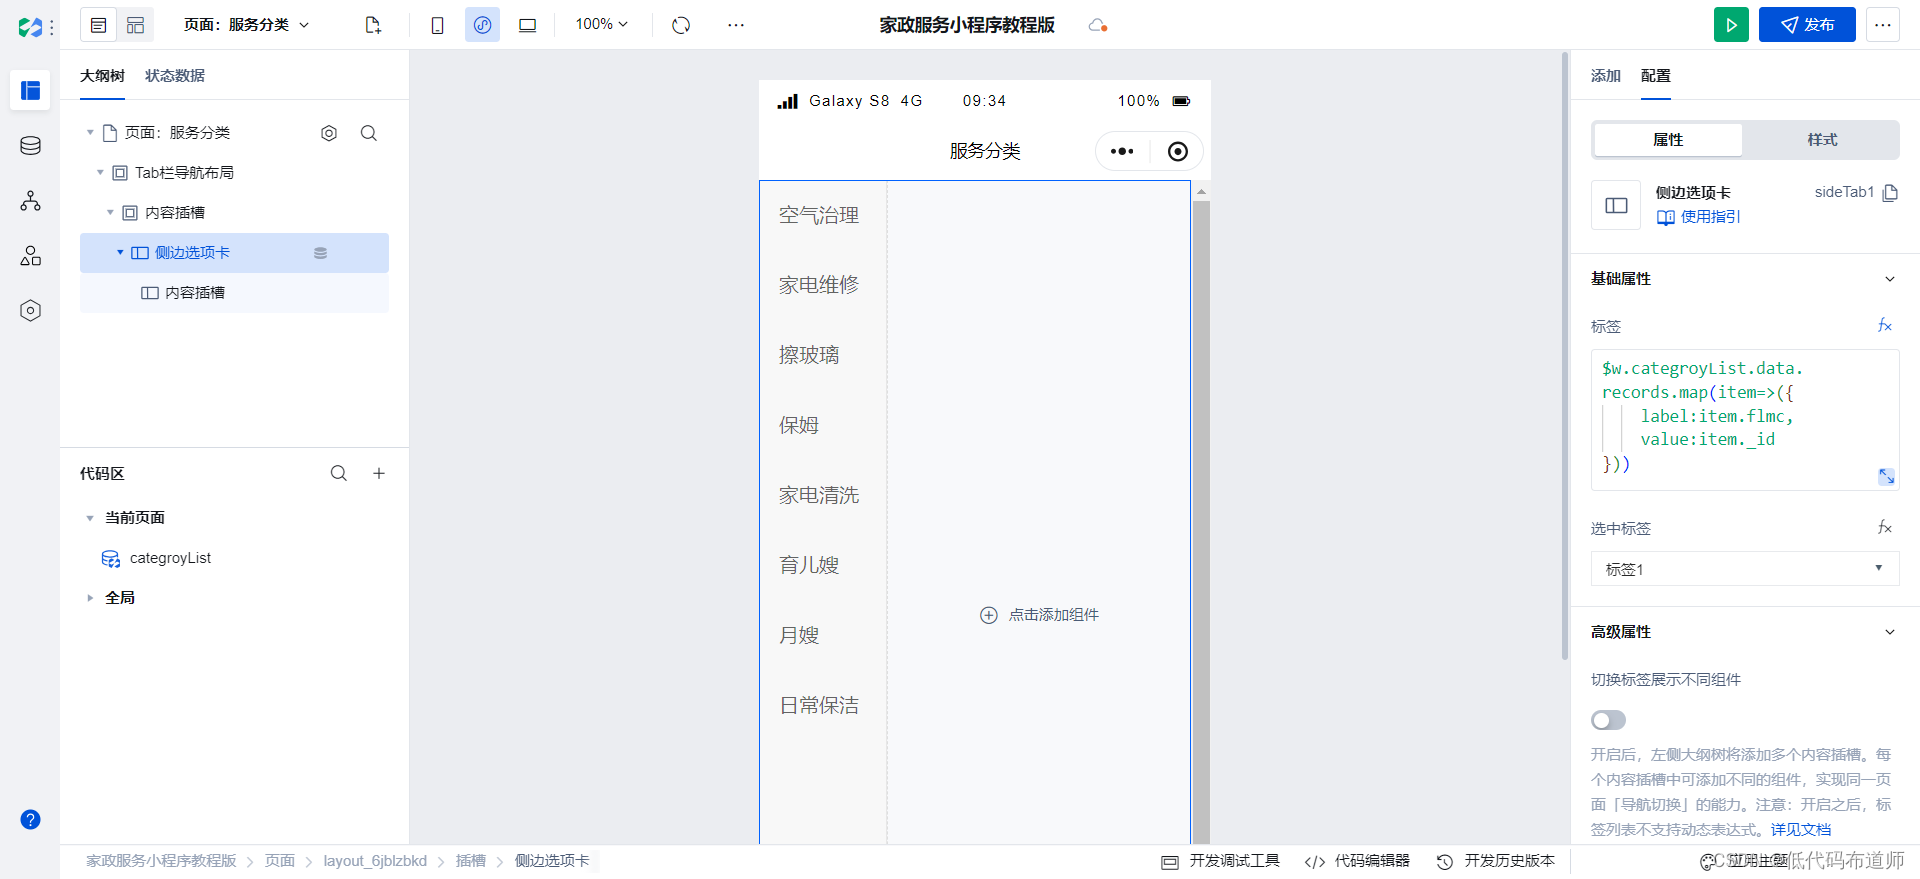Viewport: 1920px width, 879px height.
Task: Open the users and roles sidebar icon
Action: pyautogui.click(x=30, y=256)
